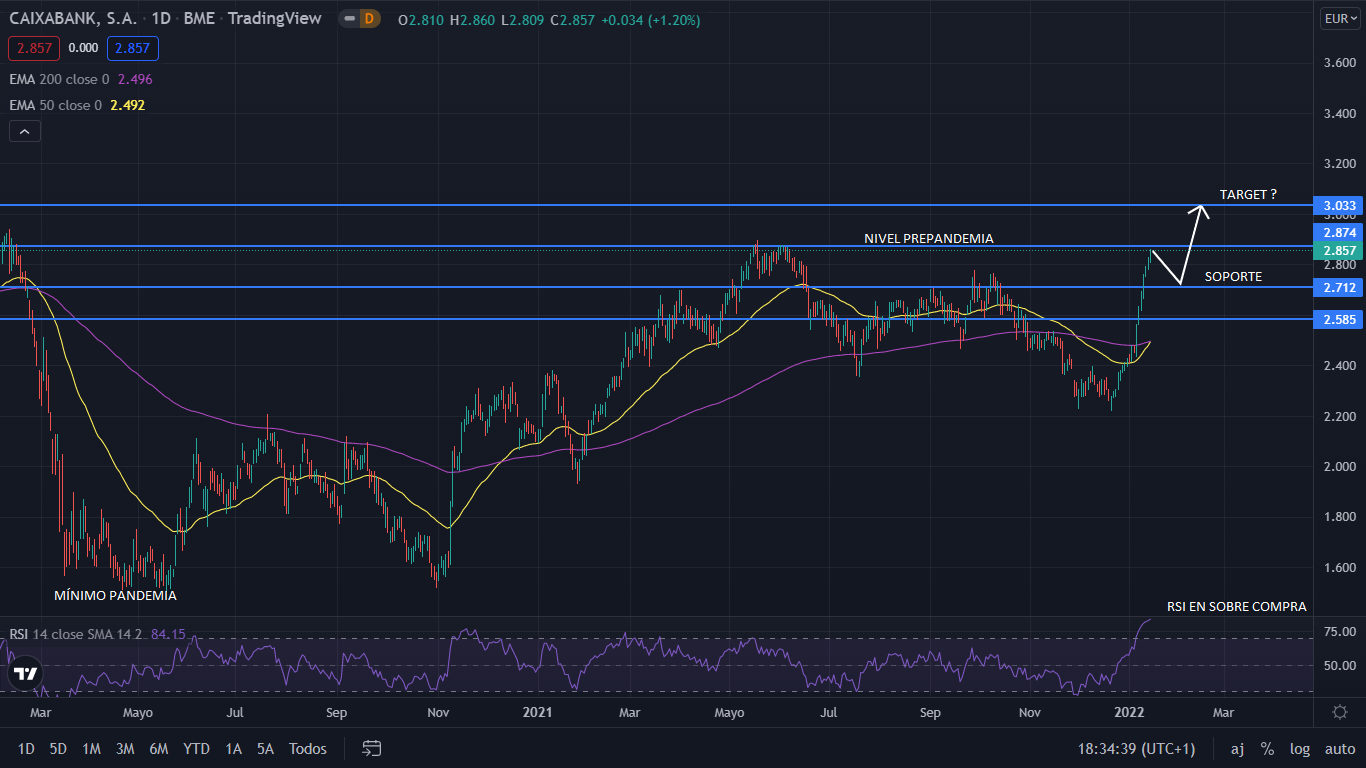Open the go-to-date calendar icon

tap(372, 748)
